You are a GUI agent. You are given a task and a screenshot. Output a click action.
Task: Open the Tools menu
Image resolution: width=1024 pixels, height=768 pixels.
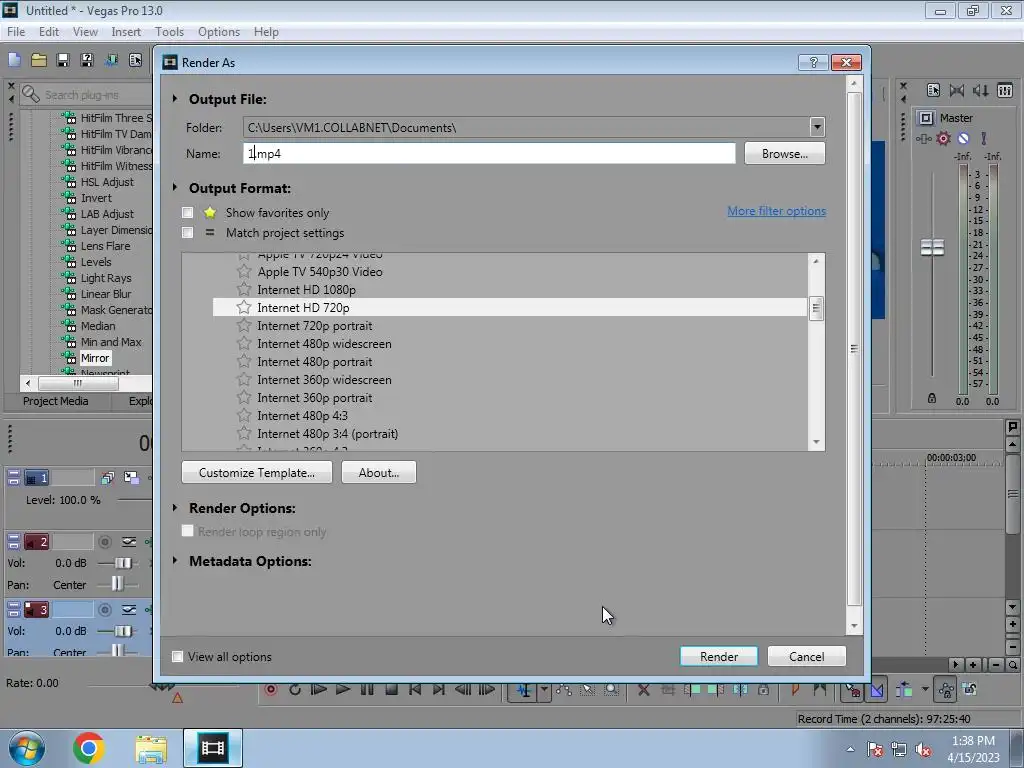(x=169, y=31)
